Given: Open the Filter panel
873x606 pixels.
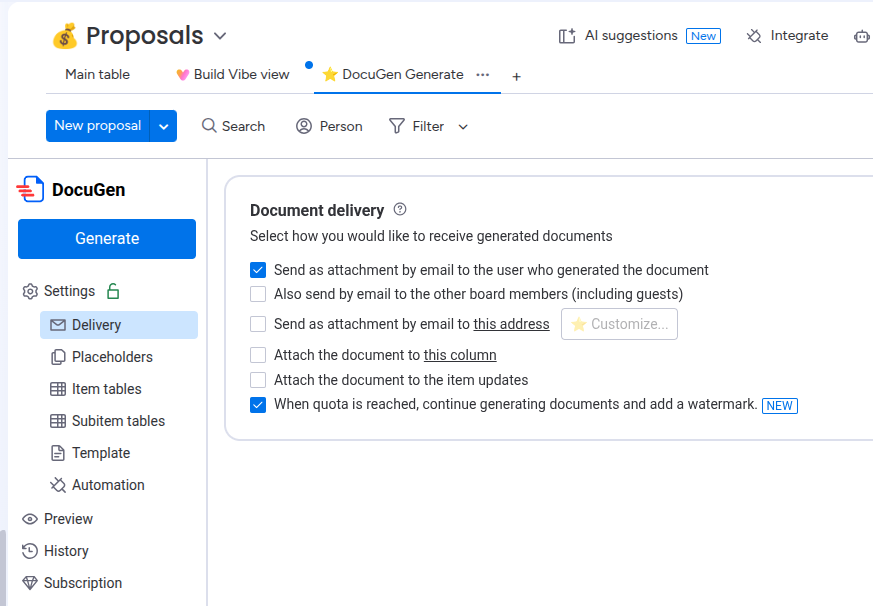Looking at the screenshot, I should pos(428,126).
